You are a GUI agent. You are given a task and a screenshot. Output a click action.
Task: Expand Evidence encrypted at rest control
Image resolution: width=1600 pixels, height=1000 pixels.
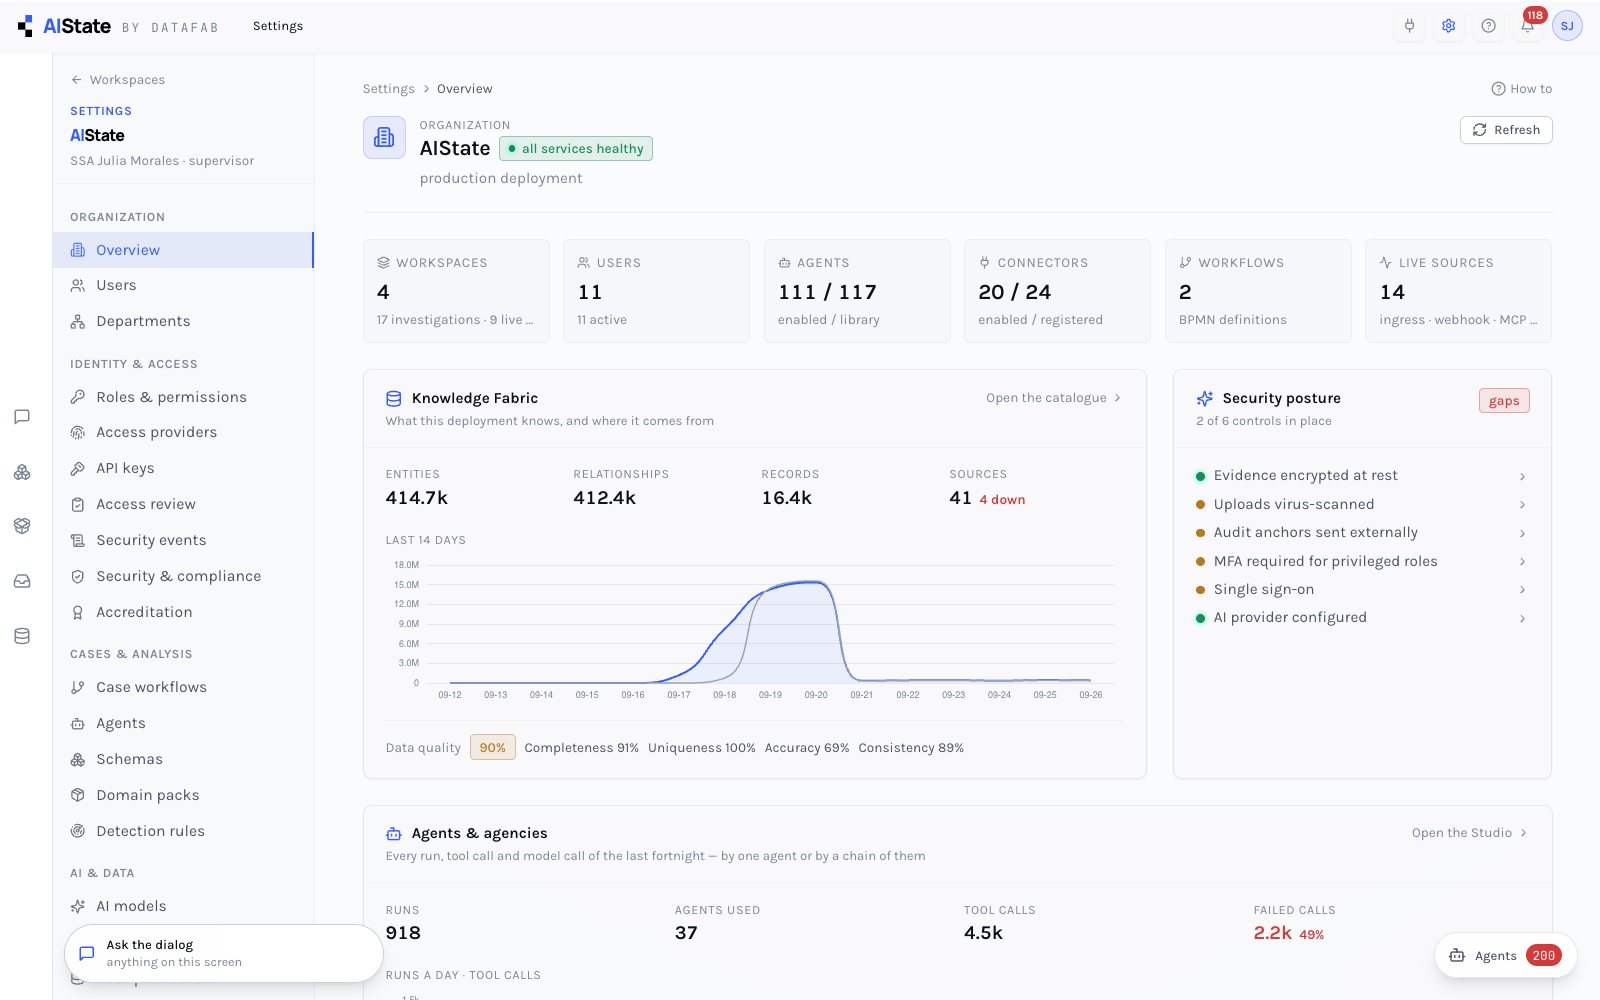[x=1362, y=476]
